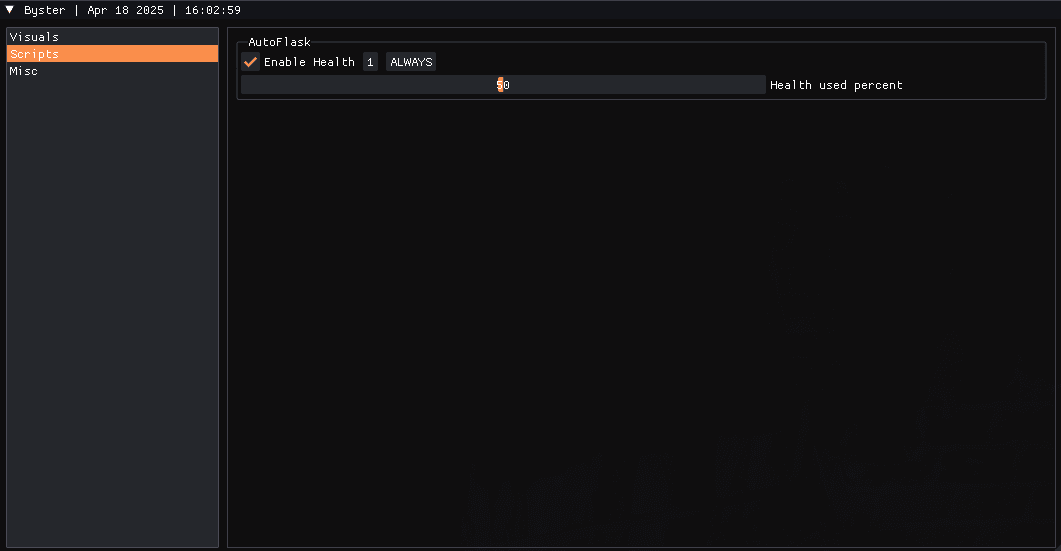Click the flask hotkey button labeled 1
Screen dimensions: 1061x551
[x=370, y=62]
